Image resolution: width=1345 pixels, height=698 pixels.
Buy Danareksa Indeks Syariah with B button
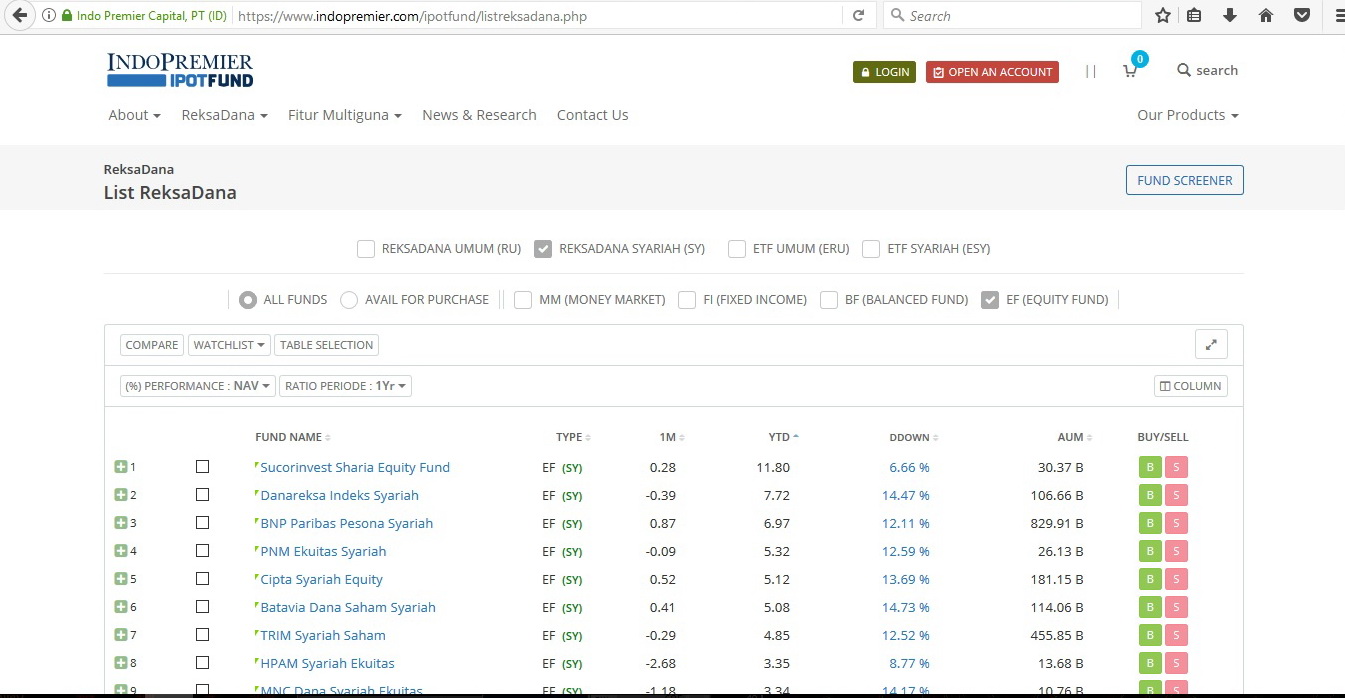click(x=1150, y=495)
